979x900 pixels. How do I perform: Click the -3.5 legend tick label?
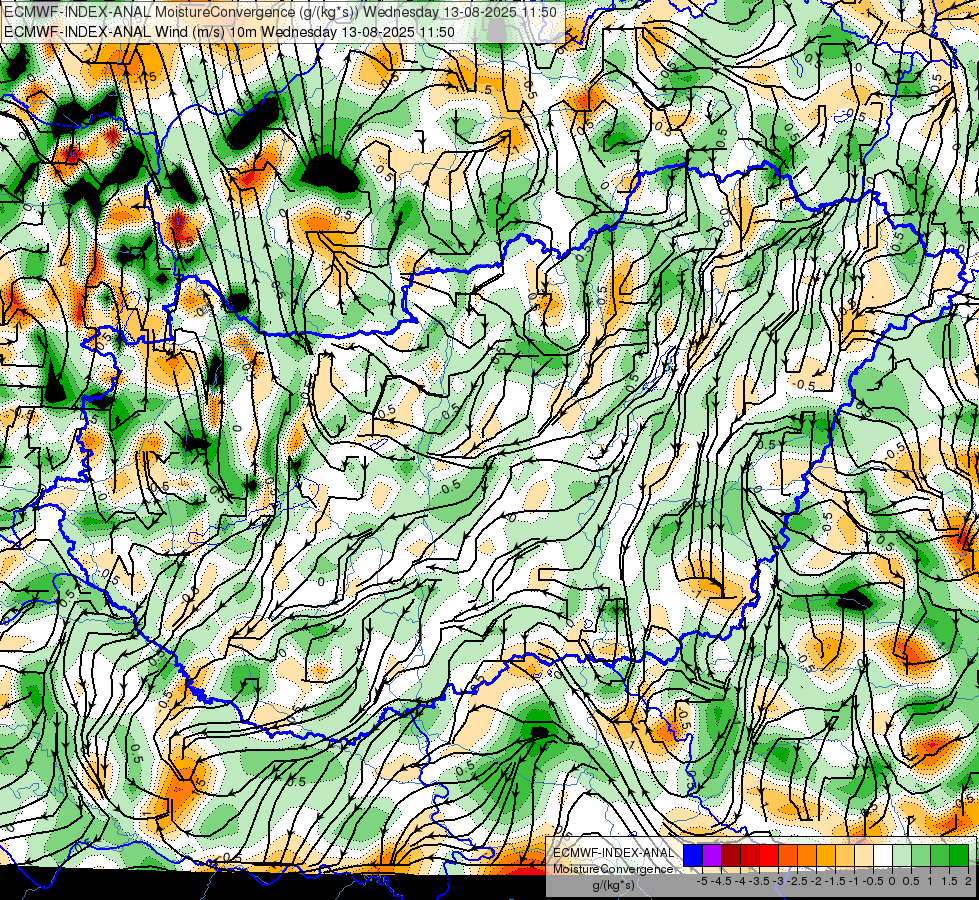(x=759, y=881)
